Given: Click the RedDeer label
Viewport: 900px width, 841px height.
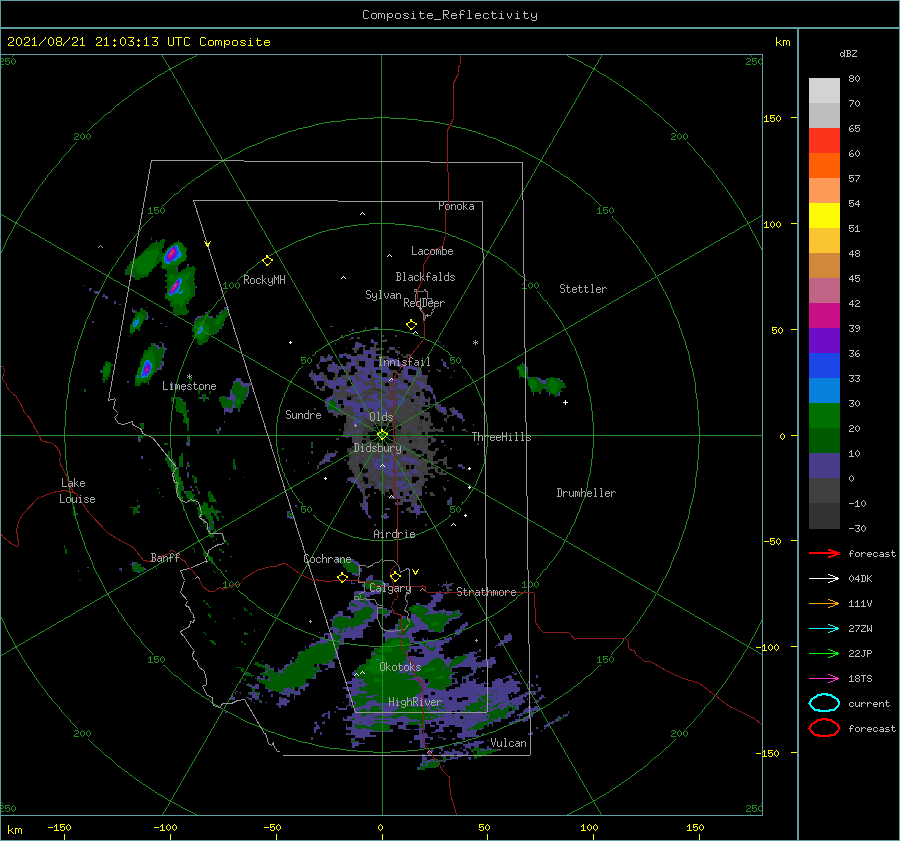Looking at the screenshot, I should click(x=424, y=303).
